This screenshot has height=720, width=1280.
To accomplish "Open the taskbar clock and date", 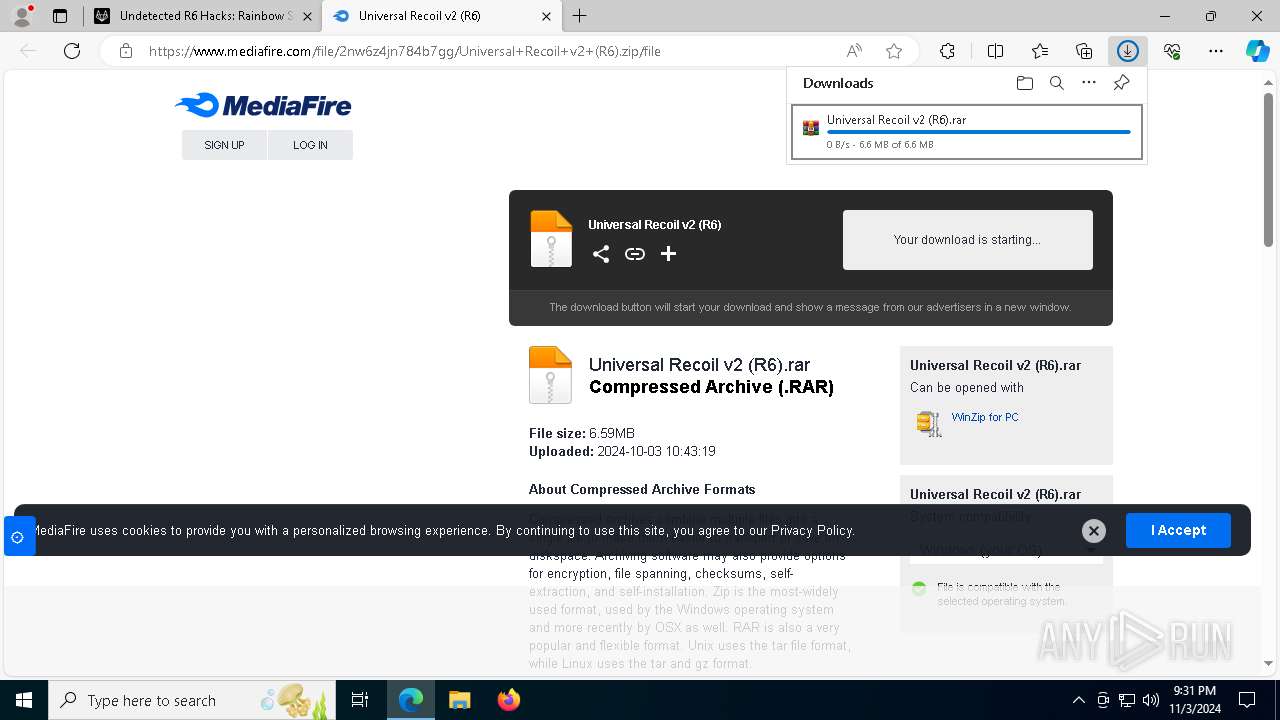I will click(x=1195, y=700).
